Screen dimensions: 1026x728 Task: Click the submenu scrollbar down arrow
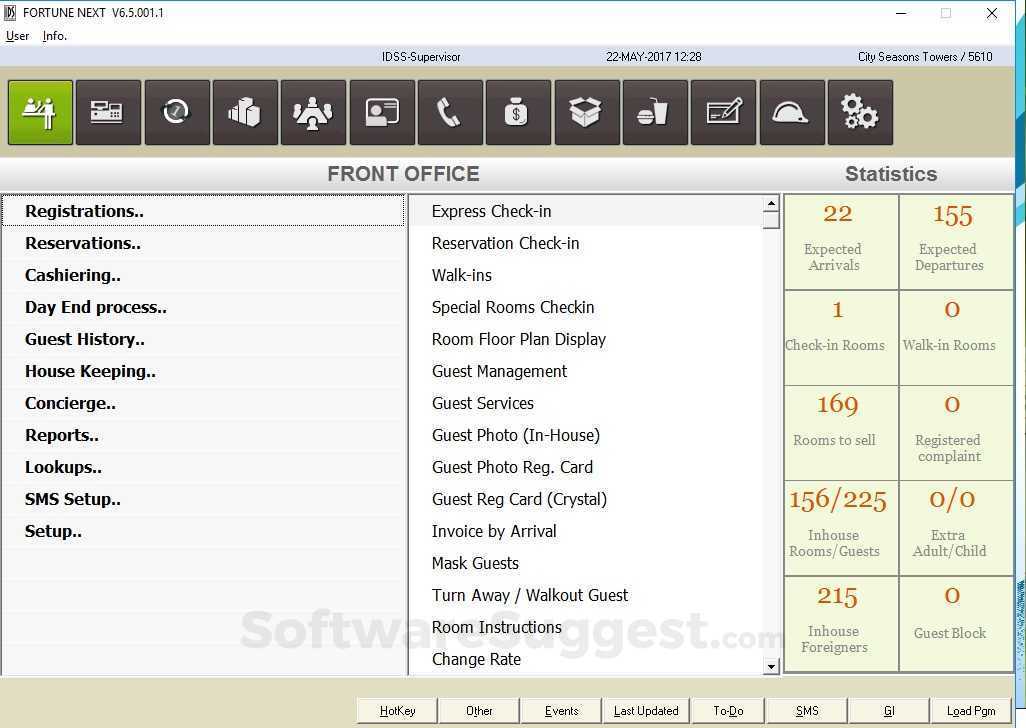coord(771,666)
